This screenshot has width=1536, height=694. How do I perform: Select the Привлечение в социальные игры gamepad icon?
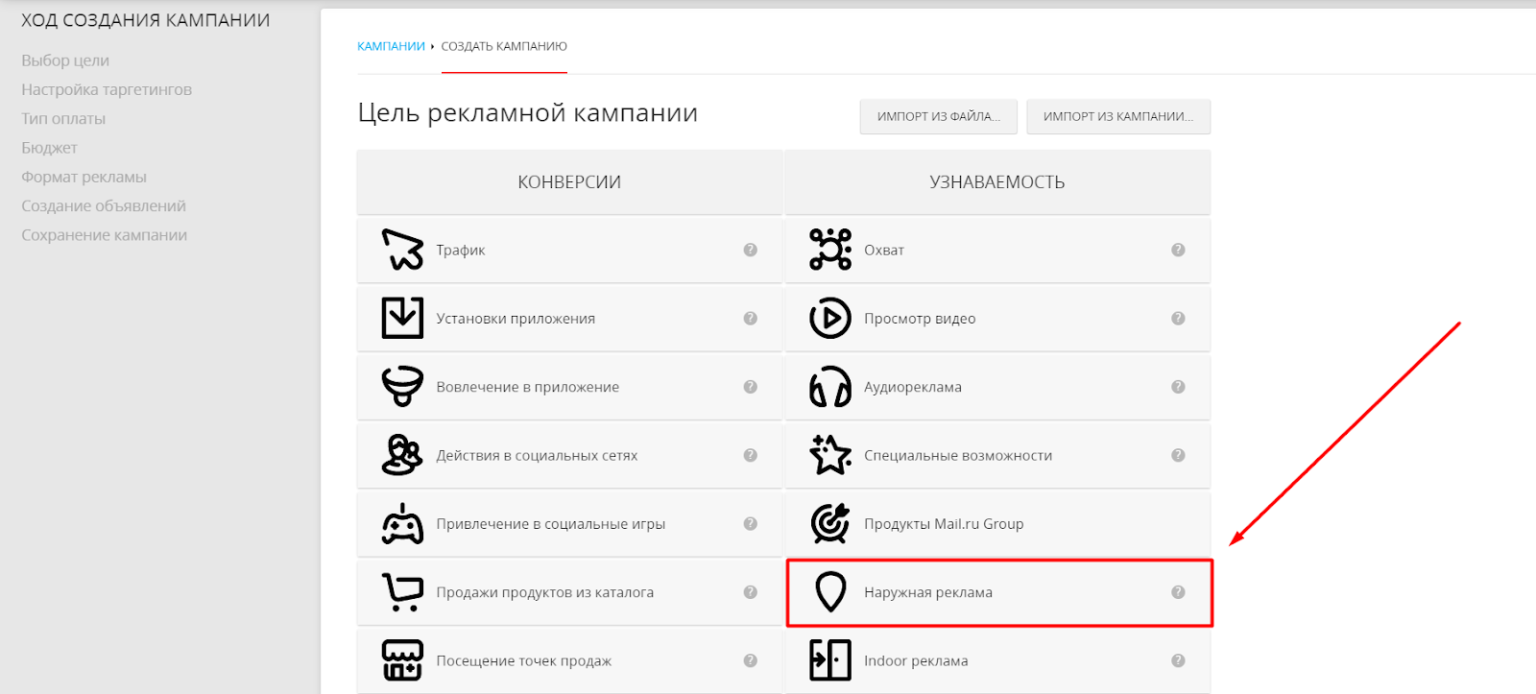(402, 524)
